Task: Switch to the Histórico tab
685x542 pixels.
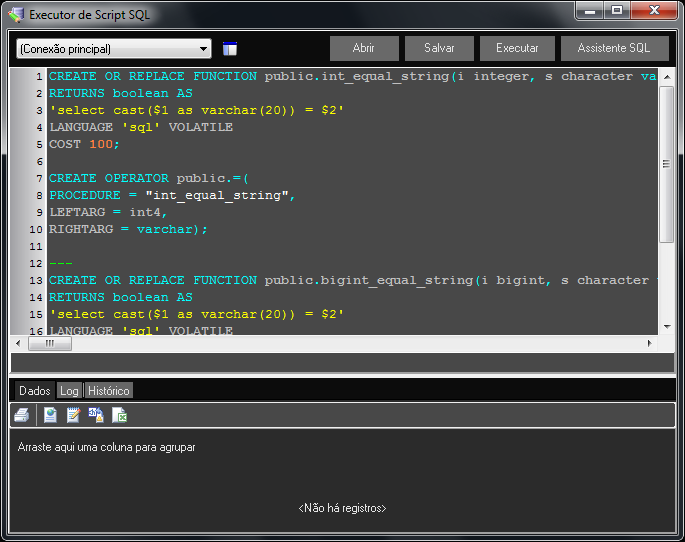Action: click(109, 390)
